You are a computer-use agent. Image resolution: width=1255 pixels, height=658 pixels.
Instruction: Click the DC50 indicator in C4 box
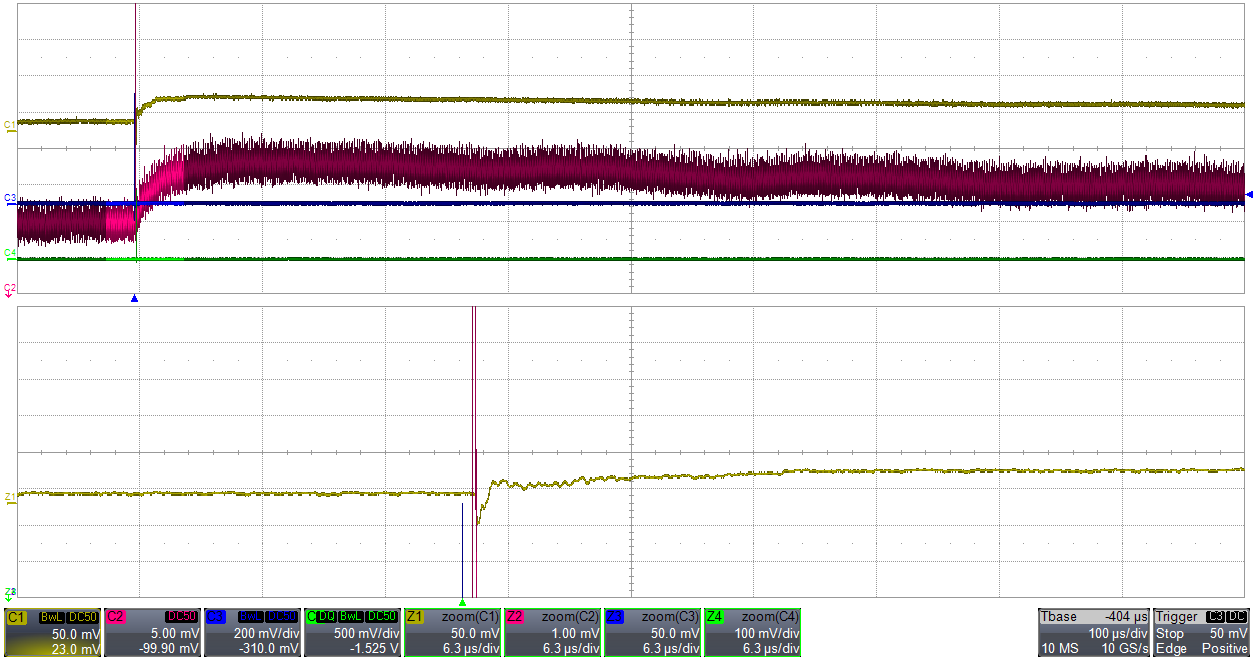tap(382, 617)
